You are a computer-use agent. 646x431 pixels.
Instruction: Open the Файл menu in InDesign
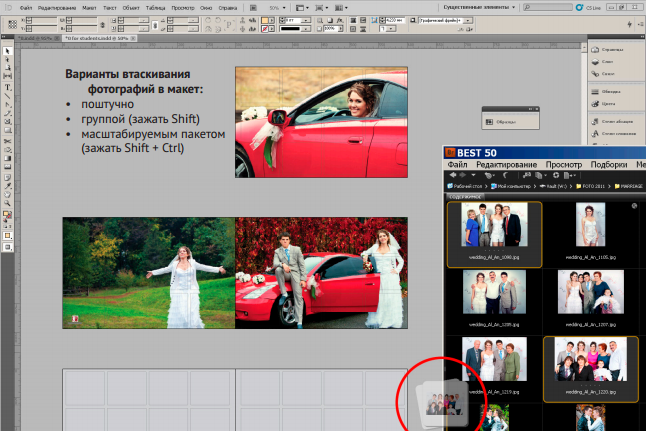pyautogui.click(x=26, y=8)
